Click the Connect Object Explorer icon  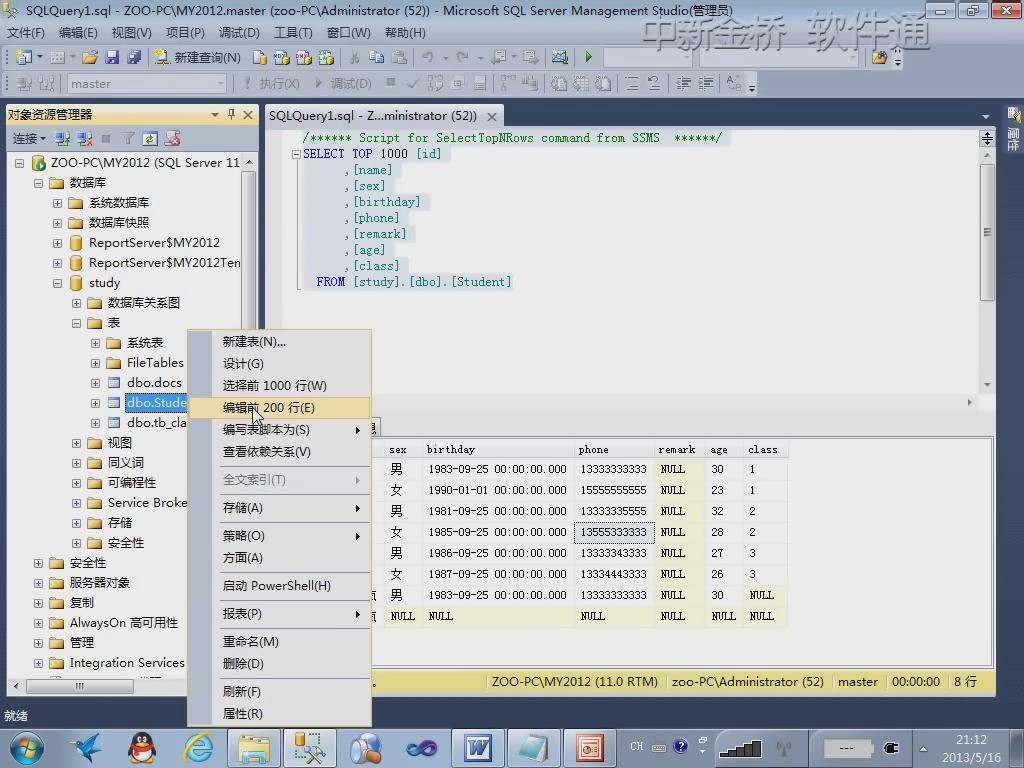[x=63, y=138]
